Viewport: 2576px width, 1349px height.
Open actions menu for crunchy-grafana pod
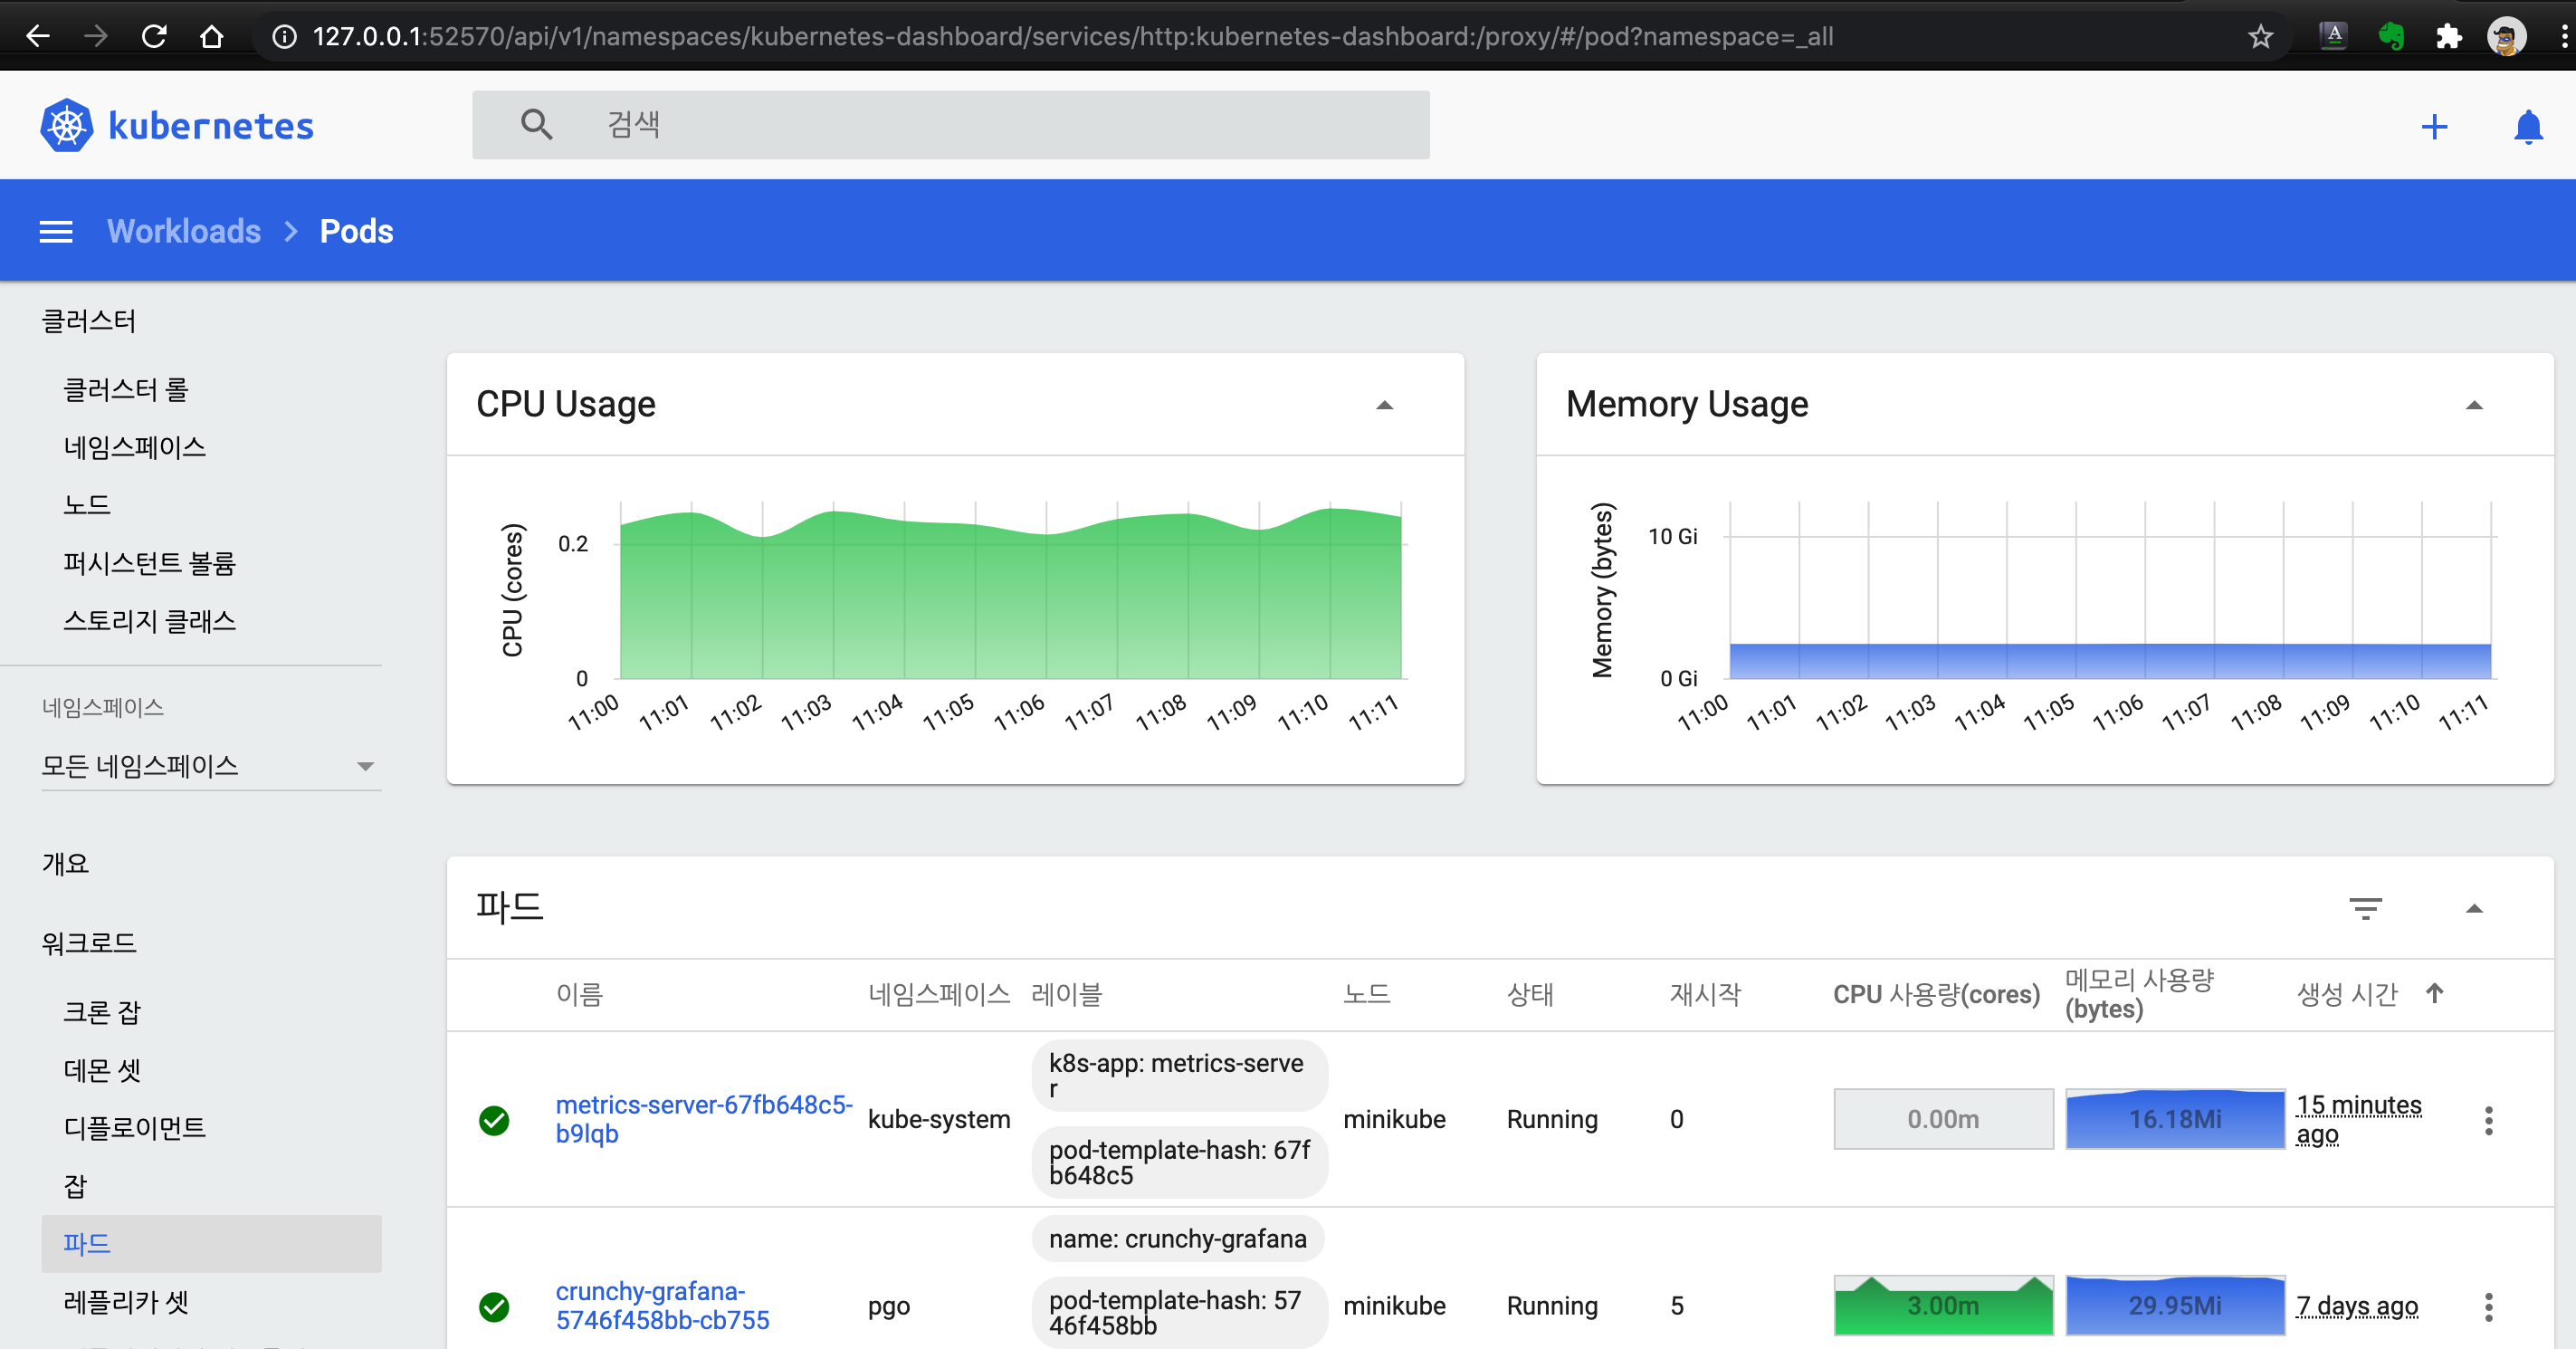(2488, 1306)
